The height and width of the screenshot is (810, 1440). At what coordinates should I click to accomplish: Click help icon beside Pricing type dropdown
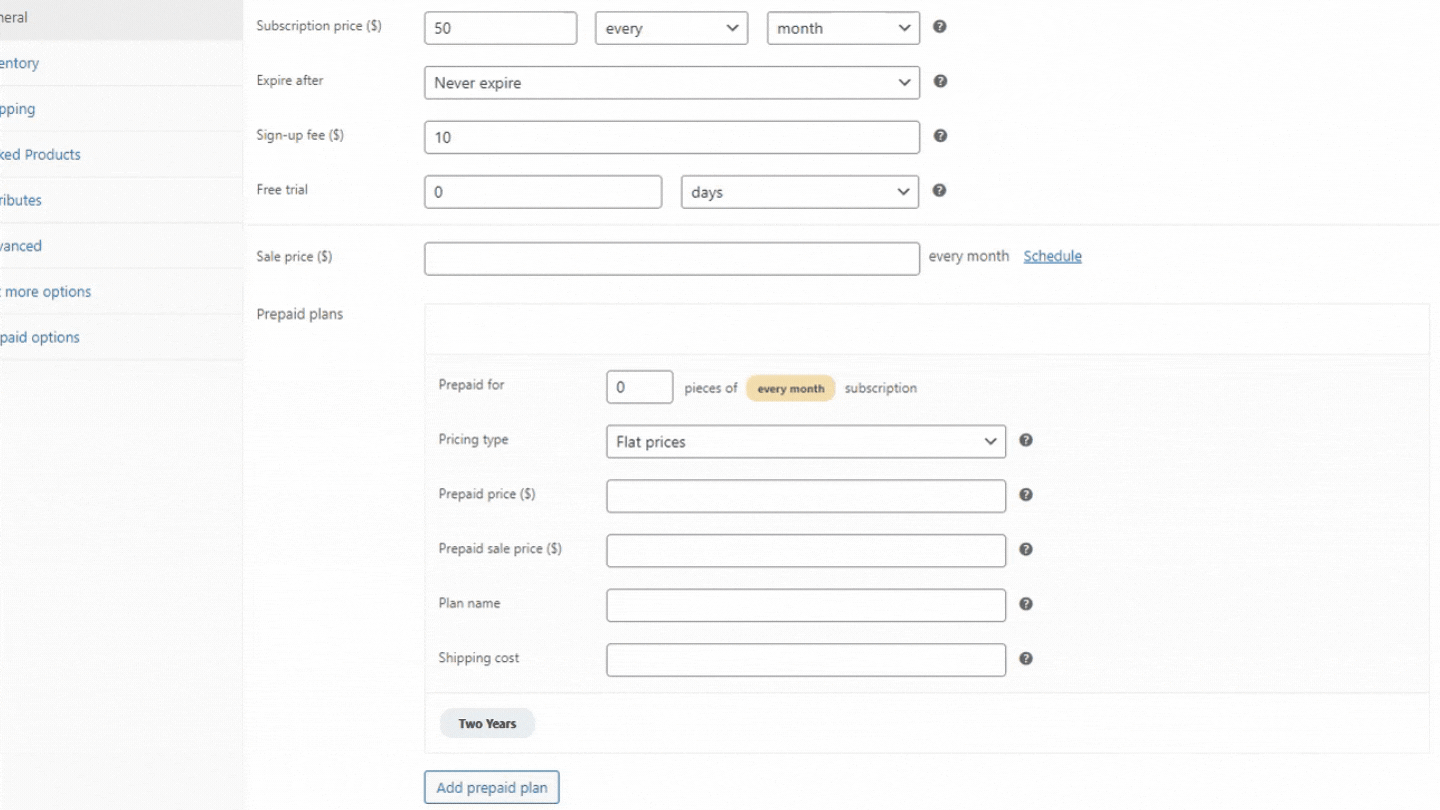tap(1025, 440)
